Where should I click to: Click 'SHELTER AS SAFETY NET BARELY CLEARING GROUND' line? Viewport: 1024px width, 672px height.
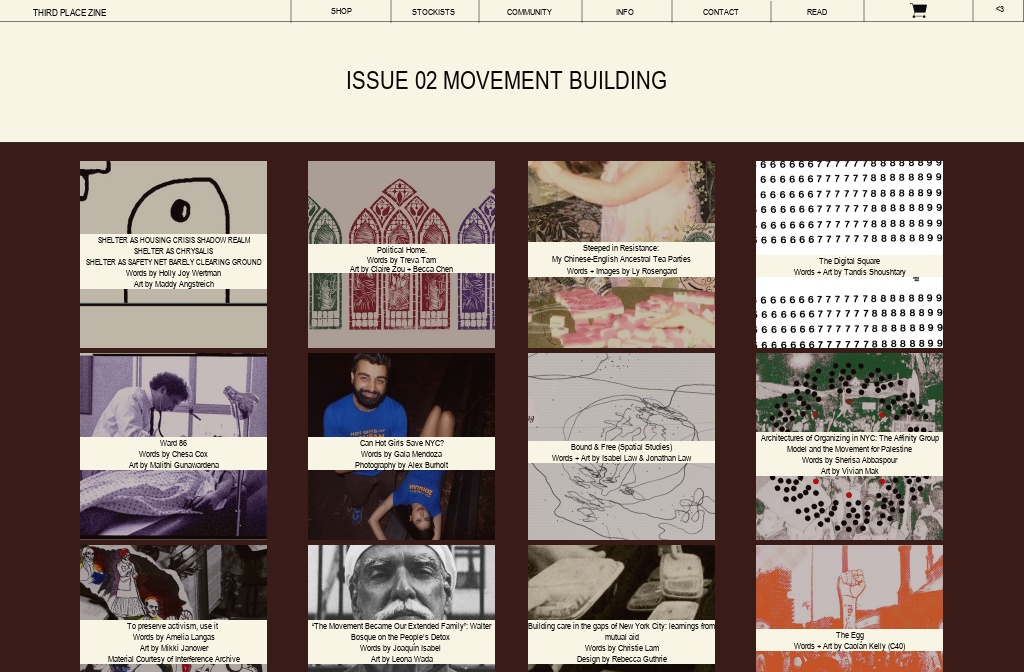(x=173, y=262)
